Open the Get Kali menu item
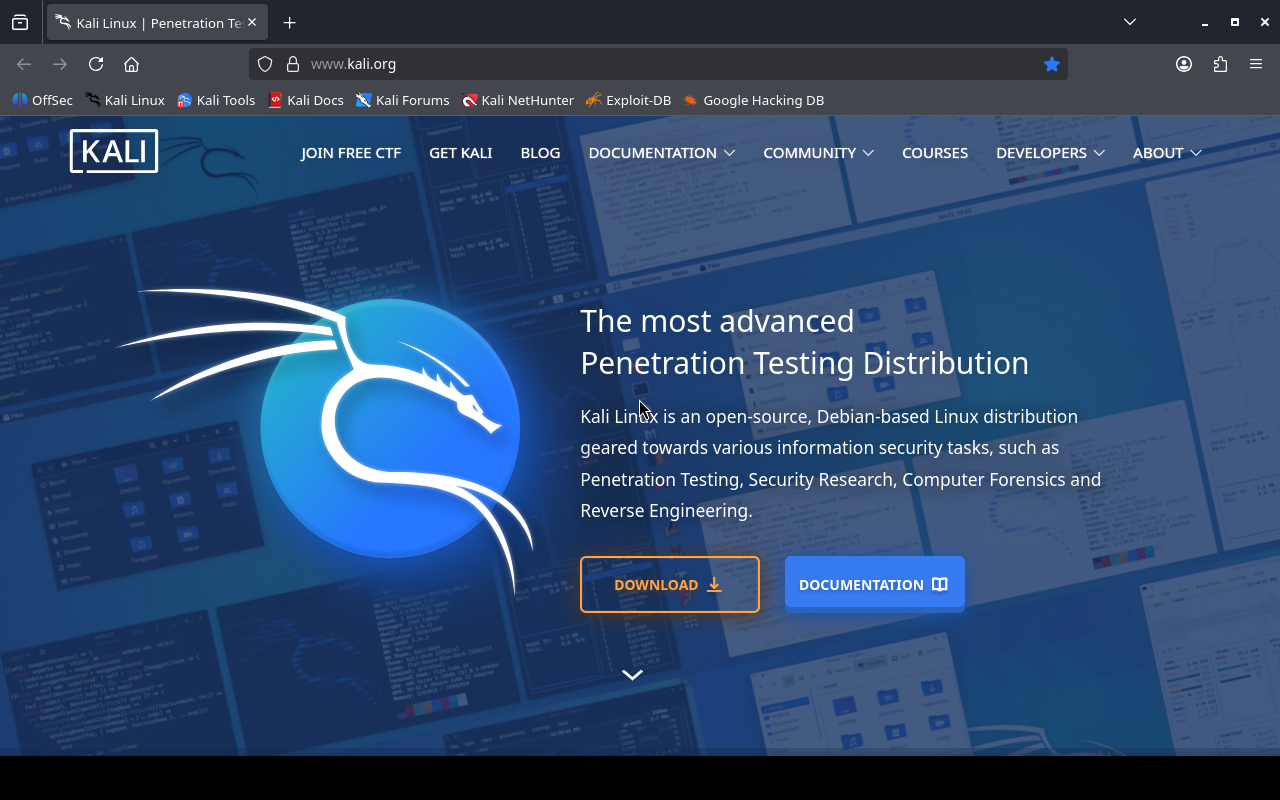The height and width of the screenshot is (800, 1280). click(x=460, y=153)
